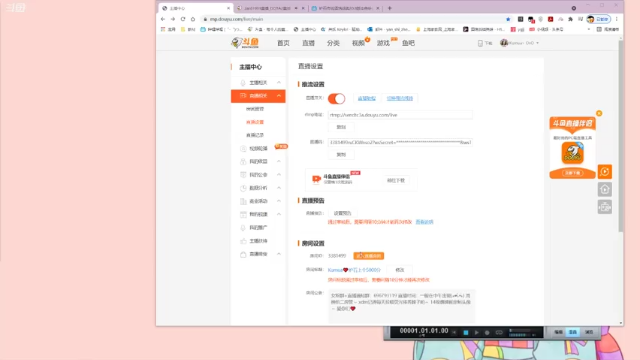This screenshot has height=360, width=640.
Task: Click first blue link beside live toggle
Action: point(367,98)
